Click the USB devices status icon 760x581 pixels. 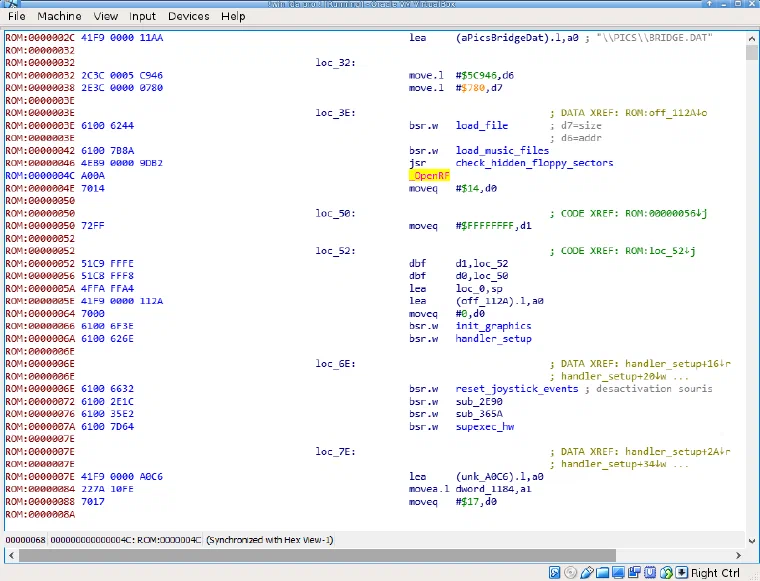tap(586, 573)
